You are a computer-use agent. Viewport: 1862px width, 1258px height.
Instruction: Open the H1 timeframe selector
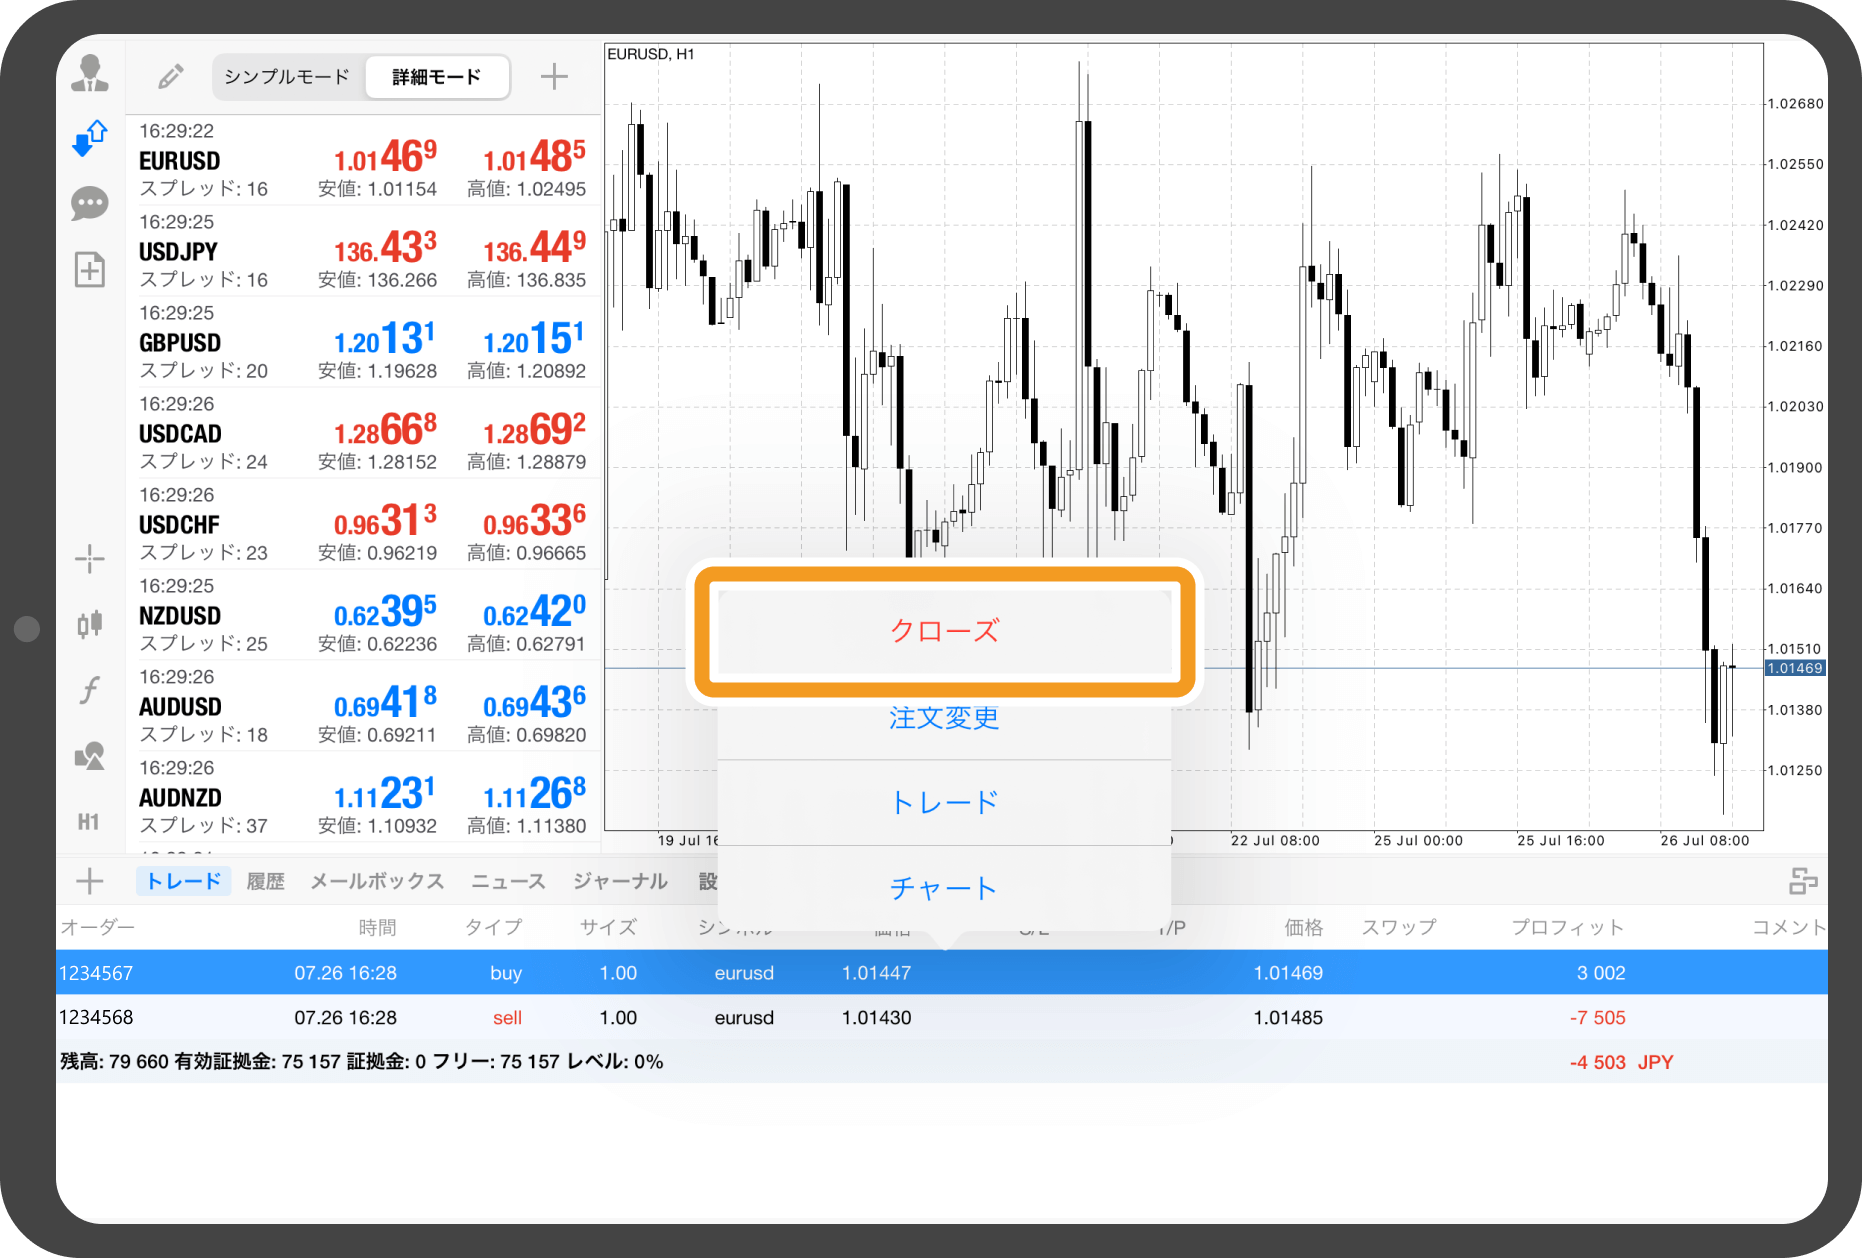(x=89, y=822)
